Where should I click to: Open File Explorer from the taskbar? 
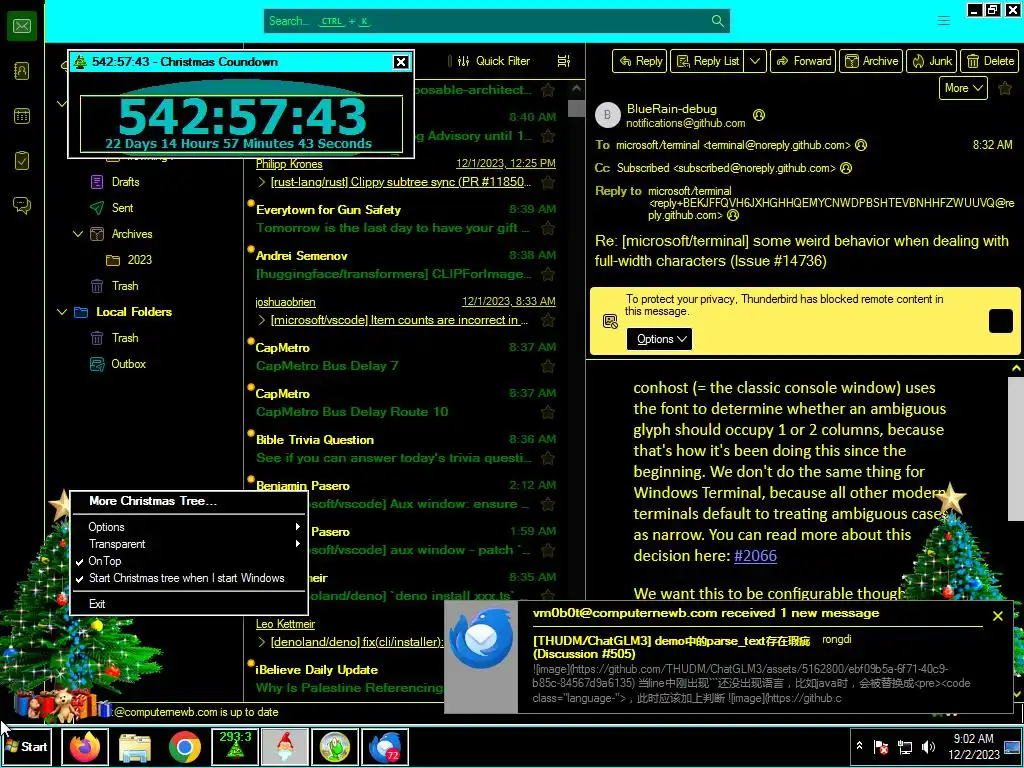(x=135, y=746)
